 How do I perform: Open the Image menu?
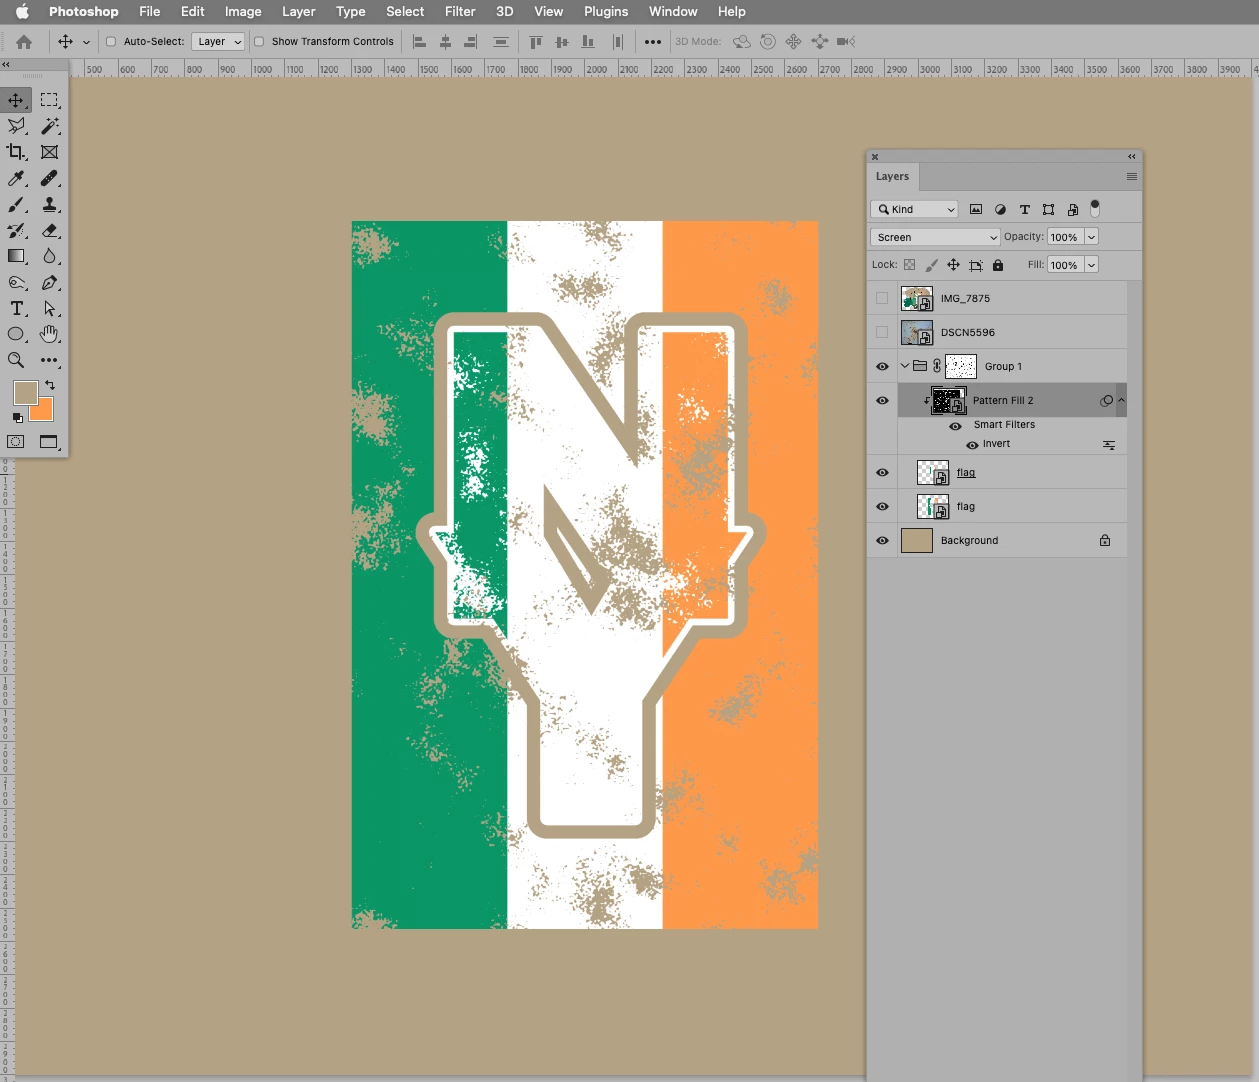243,11
